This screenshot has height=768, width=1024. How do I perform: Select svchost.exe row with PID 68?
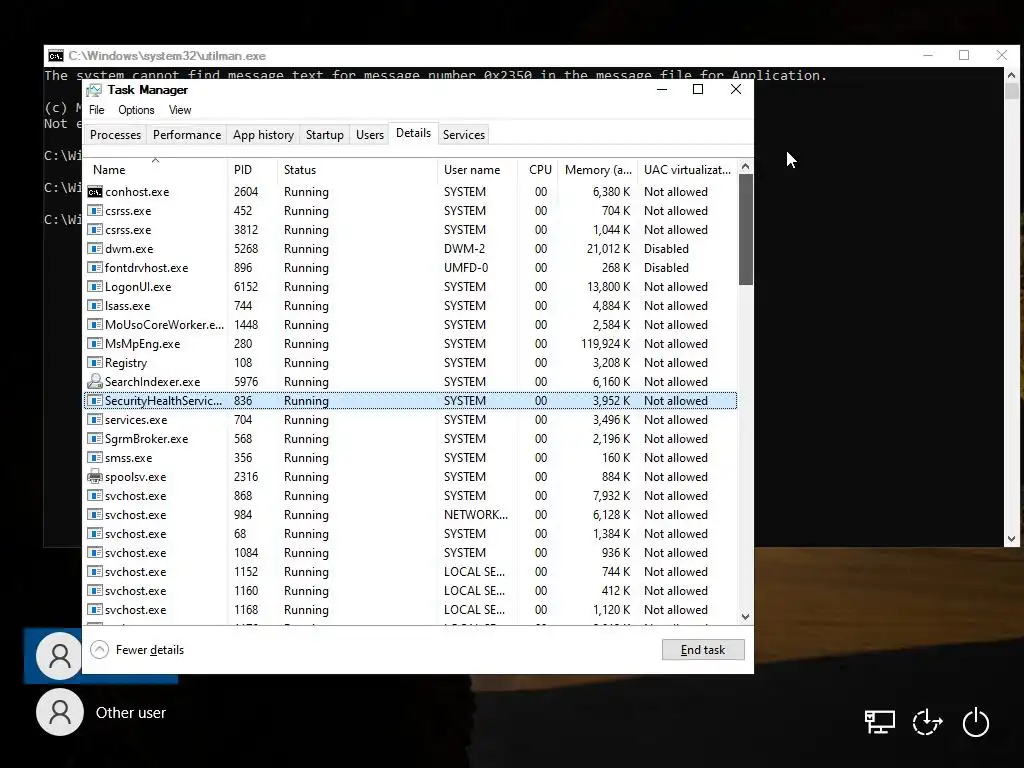411,534
